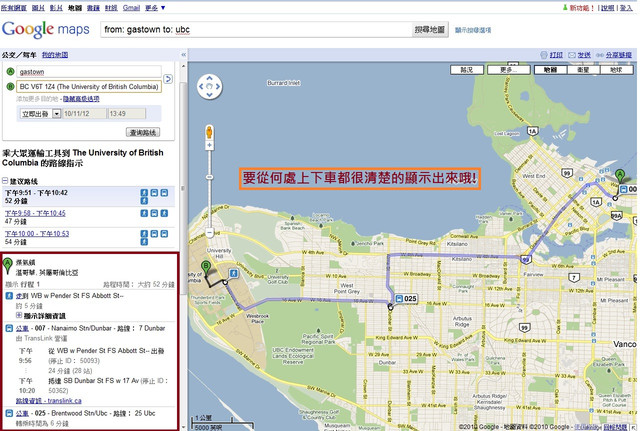Zoom out with the minus button
Viewport: 640px width, 431px height.
coord(209,233)
